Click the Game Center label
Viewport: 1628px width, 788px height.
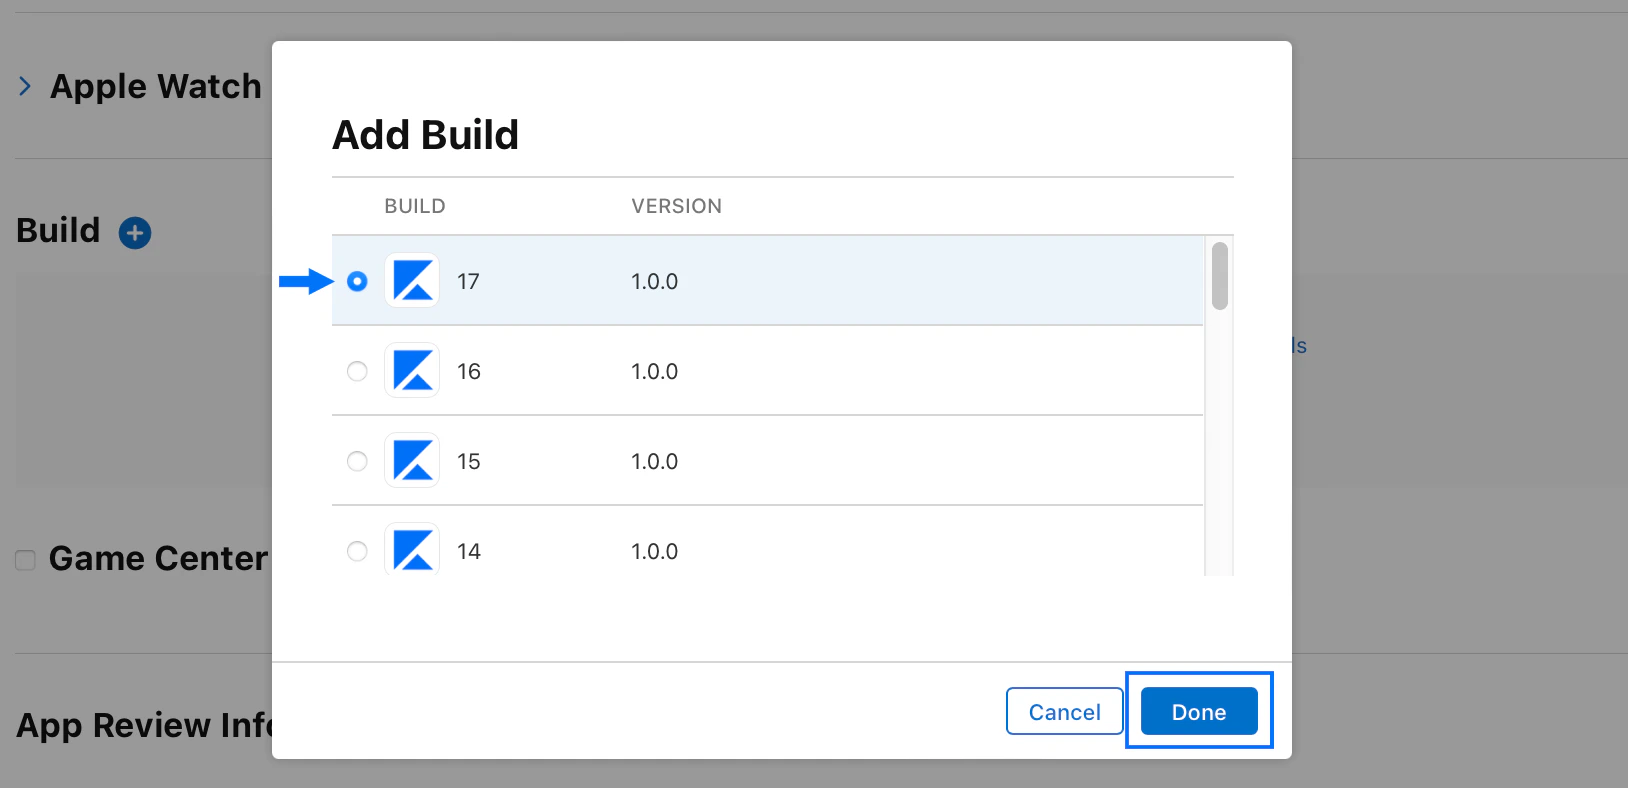coord(158,558)
